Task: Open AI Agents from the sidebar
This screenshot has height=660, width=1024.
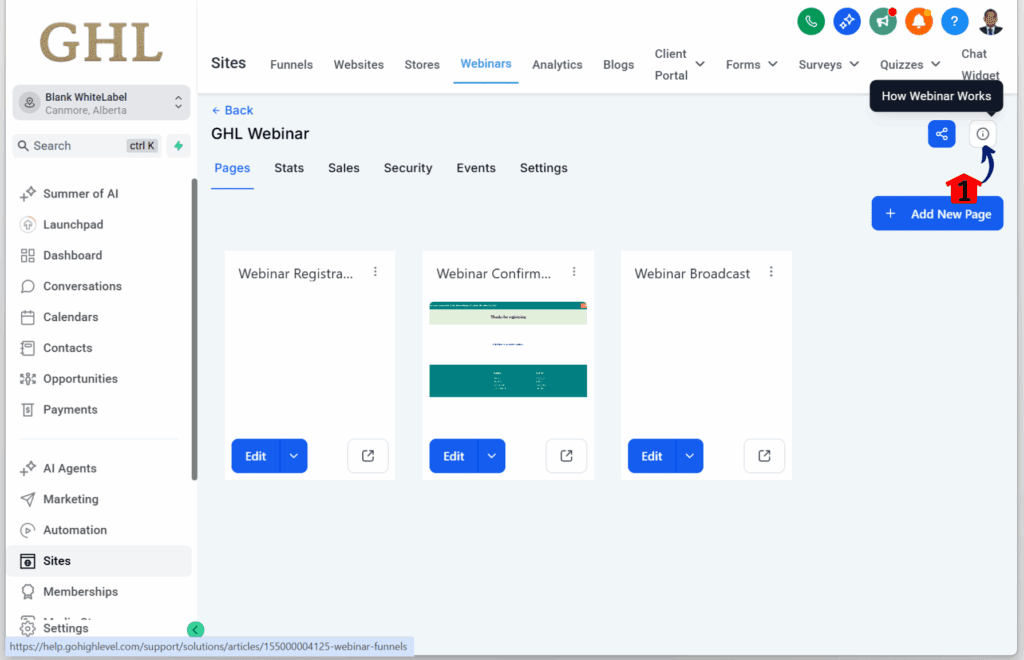Action: click(69, 468)
